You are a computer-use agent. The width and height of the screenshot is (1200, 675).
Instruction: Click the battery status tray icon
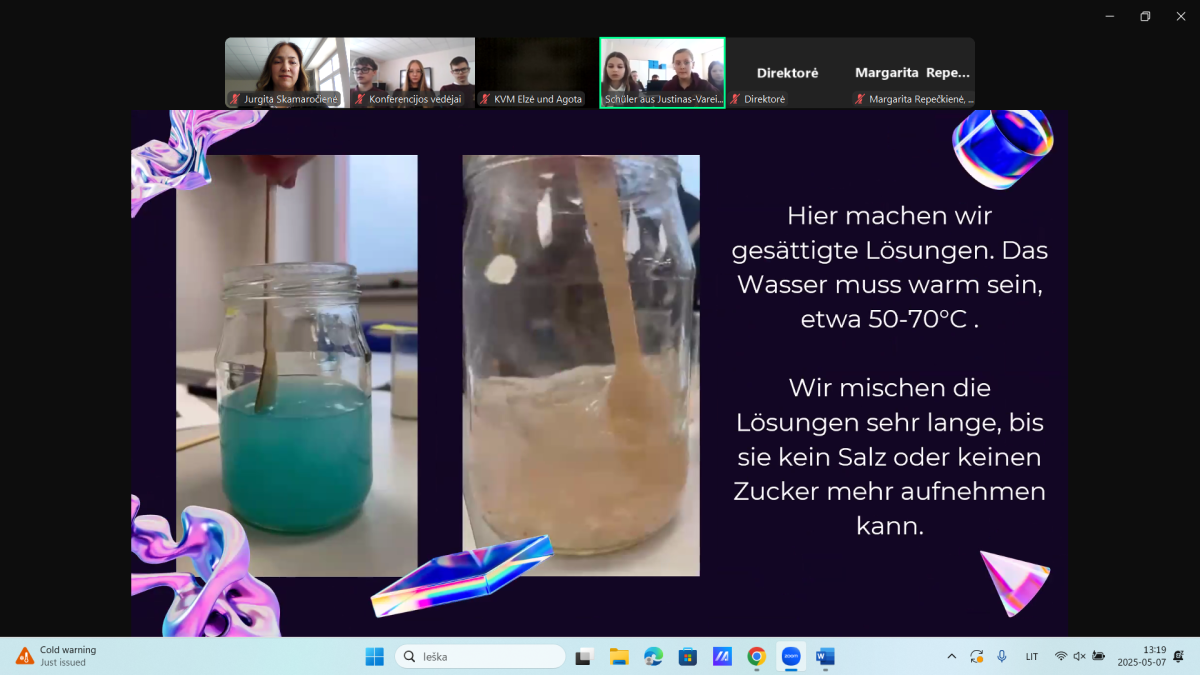click(1099, 657)
